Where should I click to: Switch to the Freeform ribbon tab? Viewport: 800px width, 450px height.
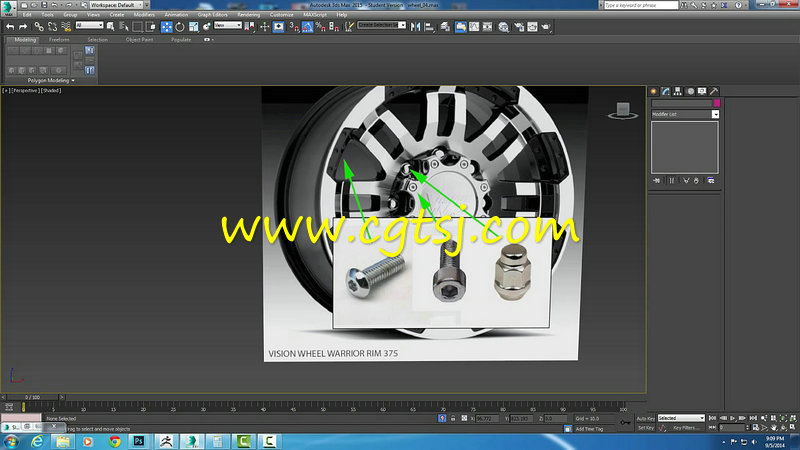pyautogui.click(x=59, y=39)
